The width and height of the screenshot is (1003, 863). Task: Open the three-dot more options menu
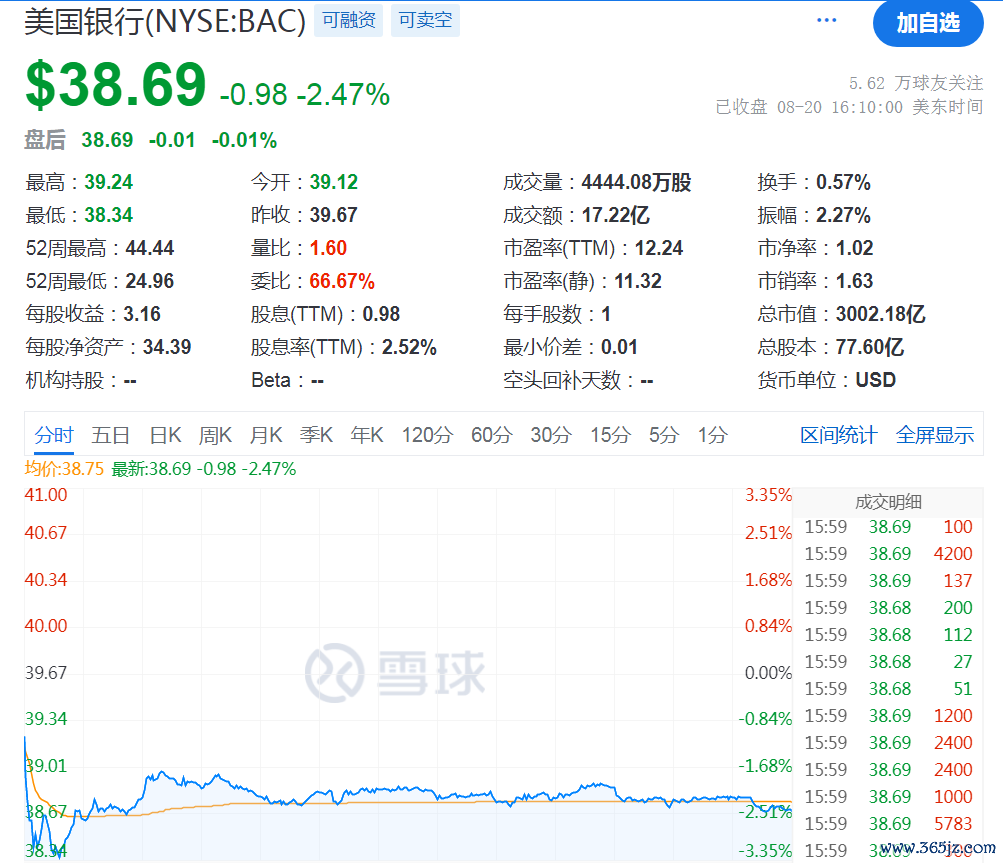click(826, 20)
